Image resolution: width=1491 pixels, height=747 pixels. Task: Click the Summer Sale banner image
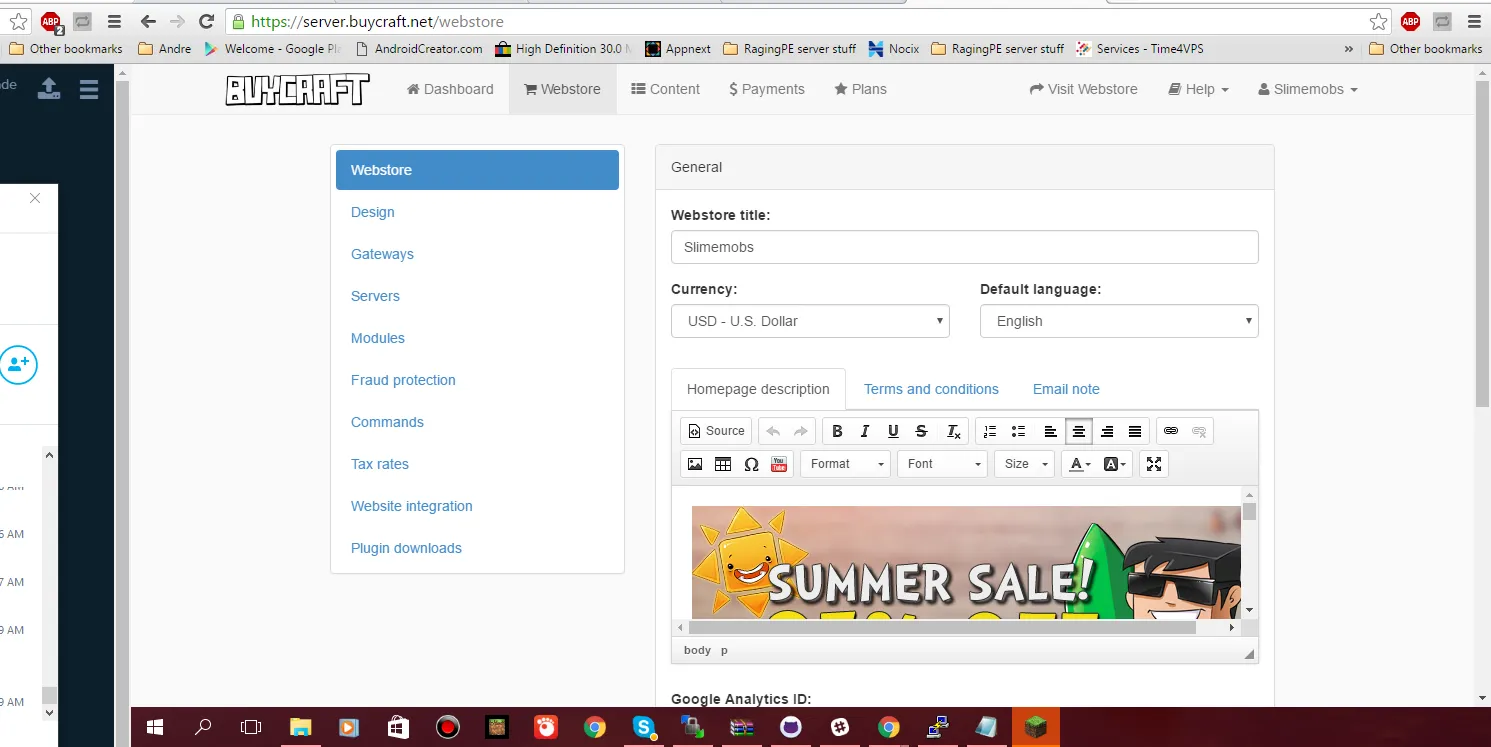click(x=966, y=562)
